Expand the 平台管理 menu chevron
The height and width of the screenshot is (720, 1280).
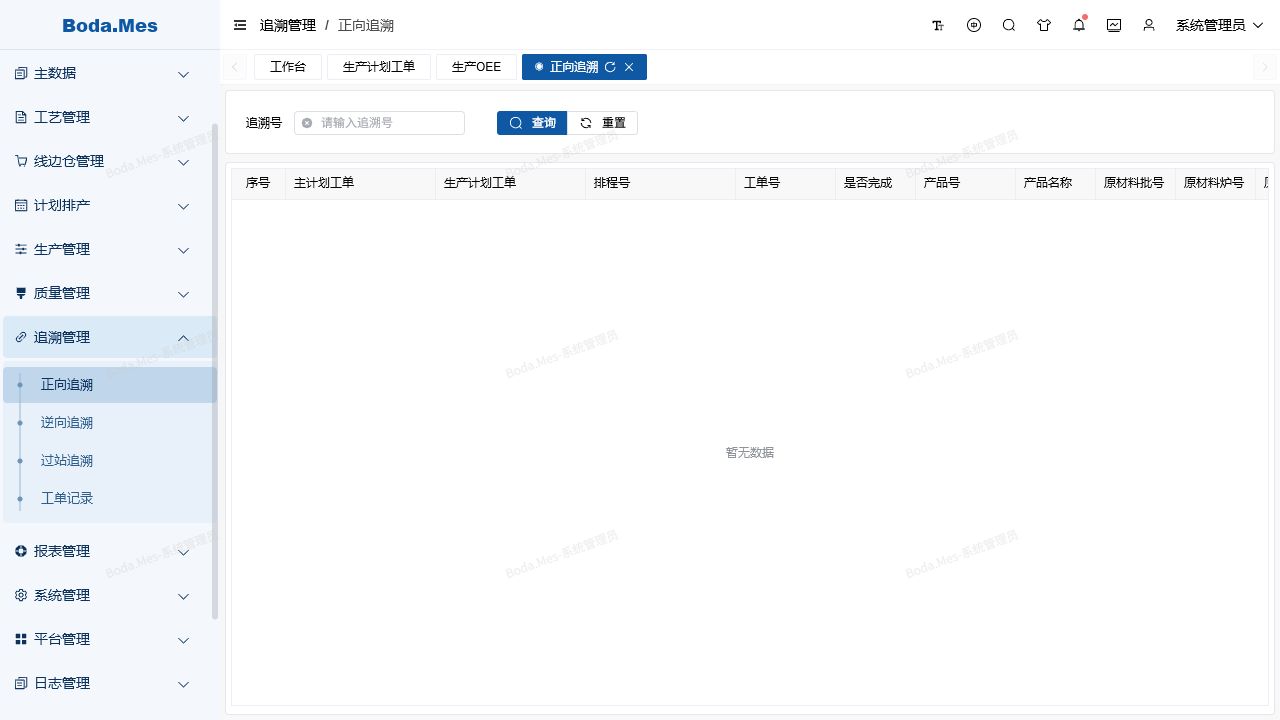pos(183,639)
